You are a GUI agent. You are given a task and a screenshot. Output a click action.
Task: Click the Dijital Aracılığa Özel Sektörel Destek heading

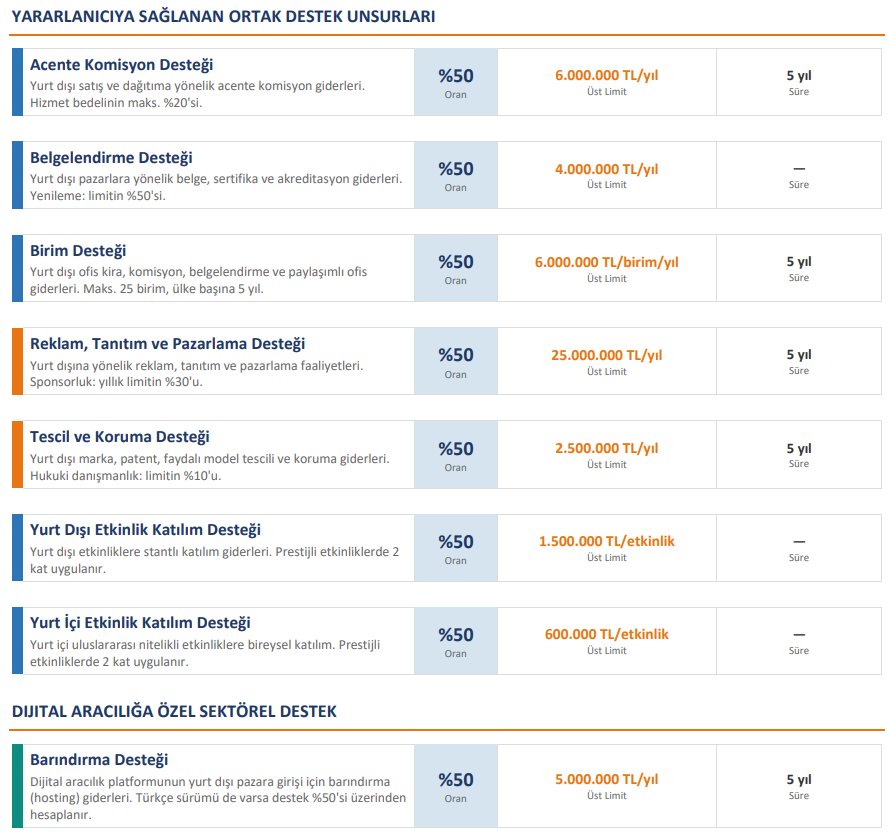pyautogui.click(x=174, y=711)
